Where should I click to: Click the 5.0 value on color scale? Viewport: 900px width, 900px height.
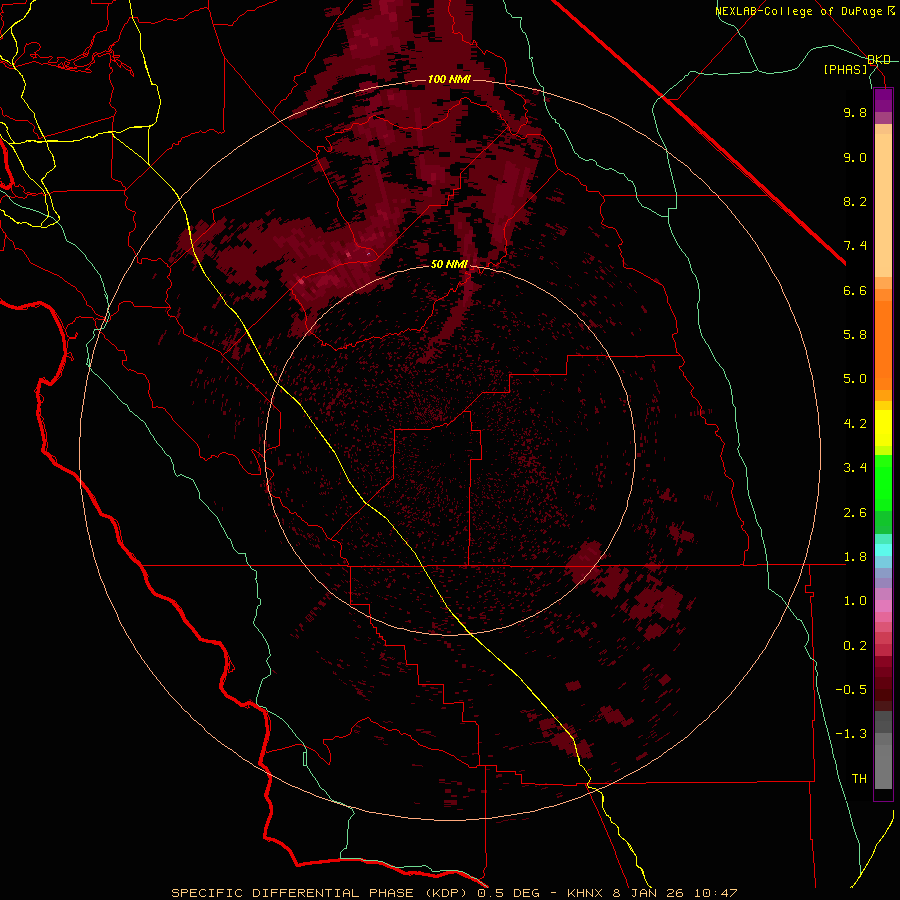coord(855,379)
